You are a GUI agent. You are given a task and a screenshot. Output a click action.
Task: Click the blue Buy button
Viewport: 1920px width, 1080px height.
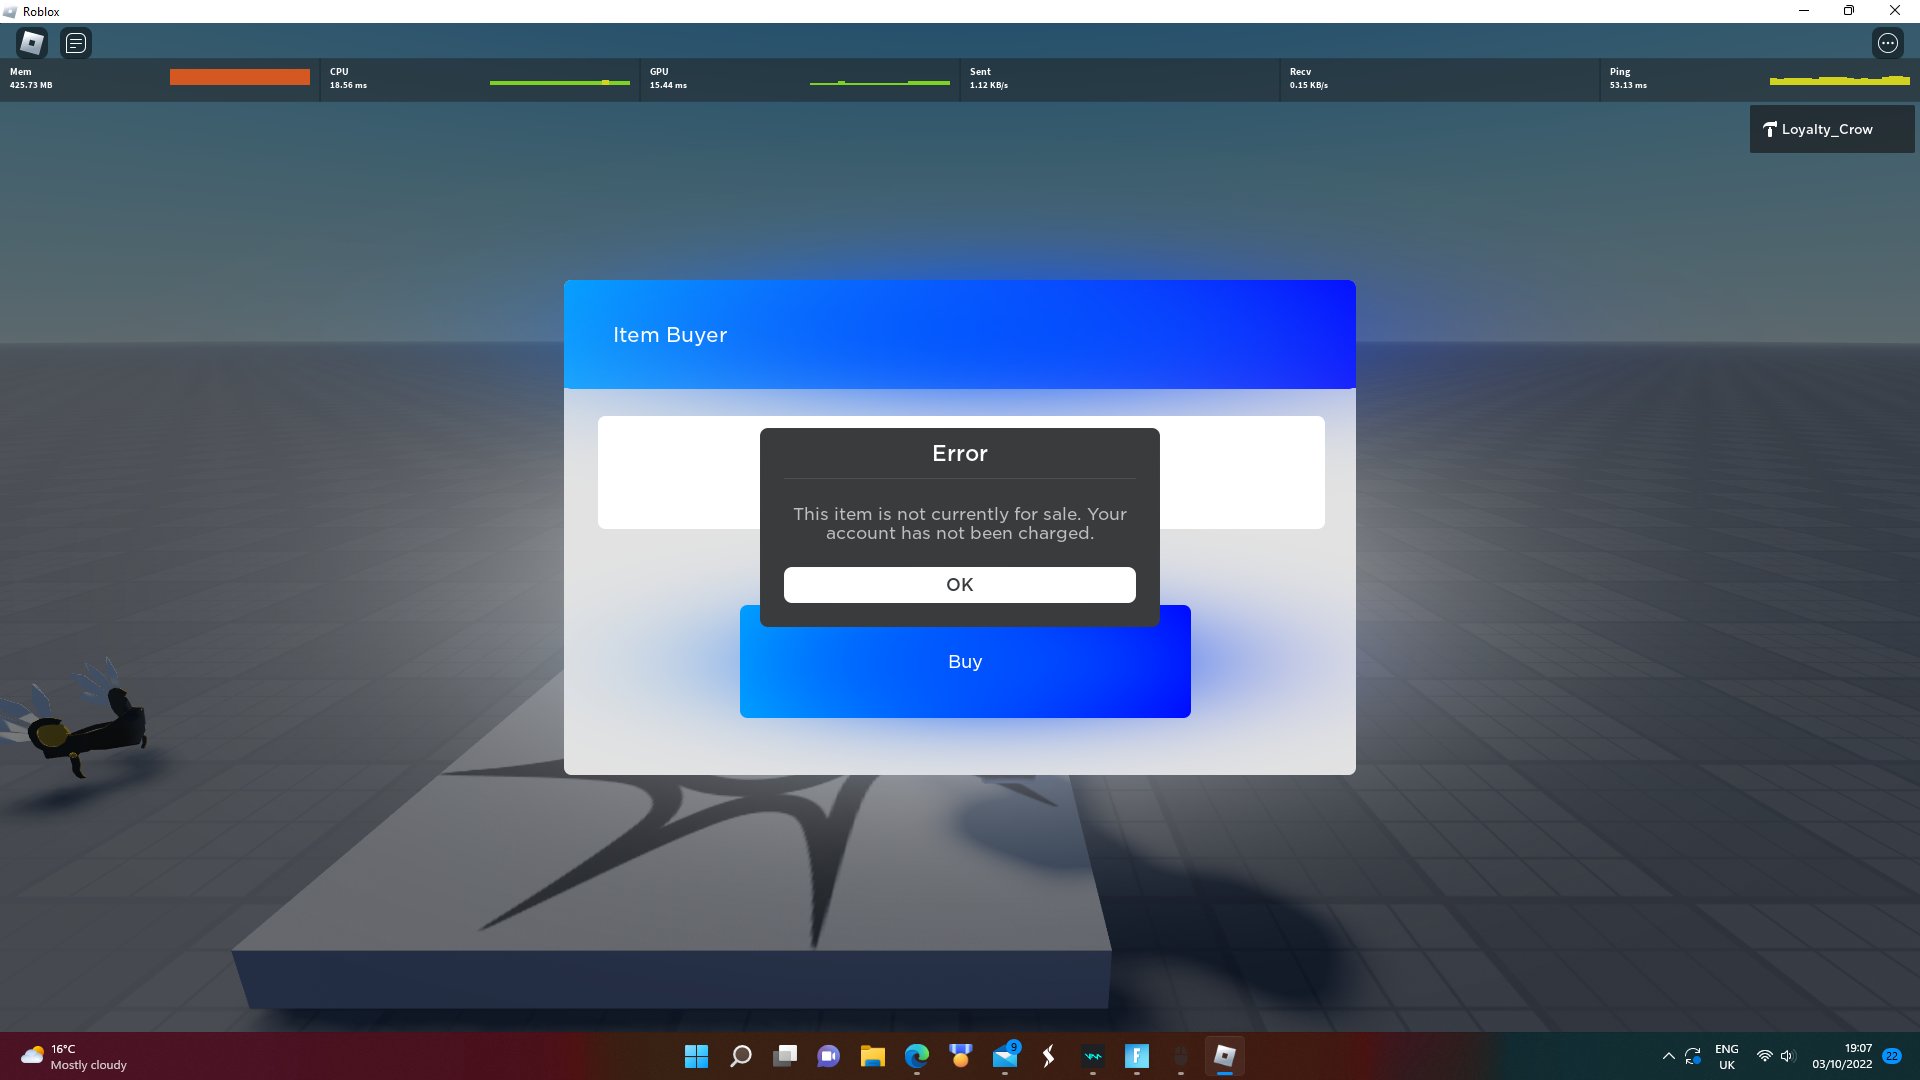964,680
